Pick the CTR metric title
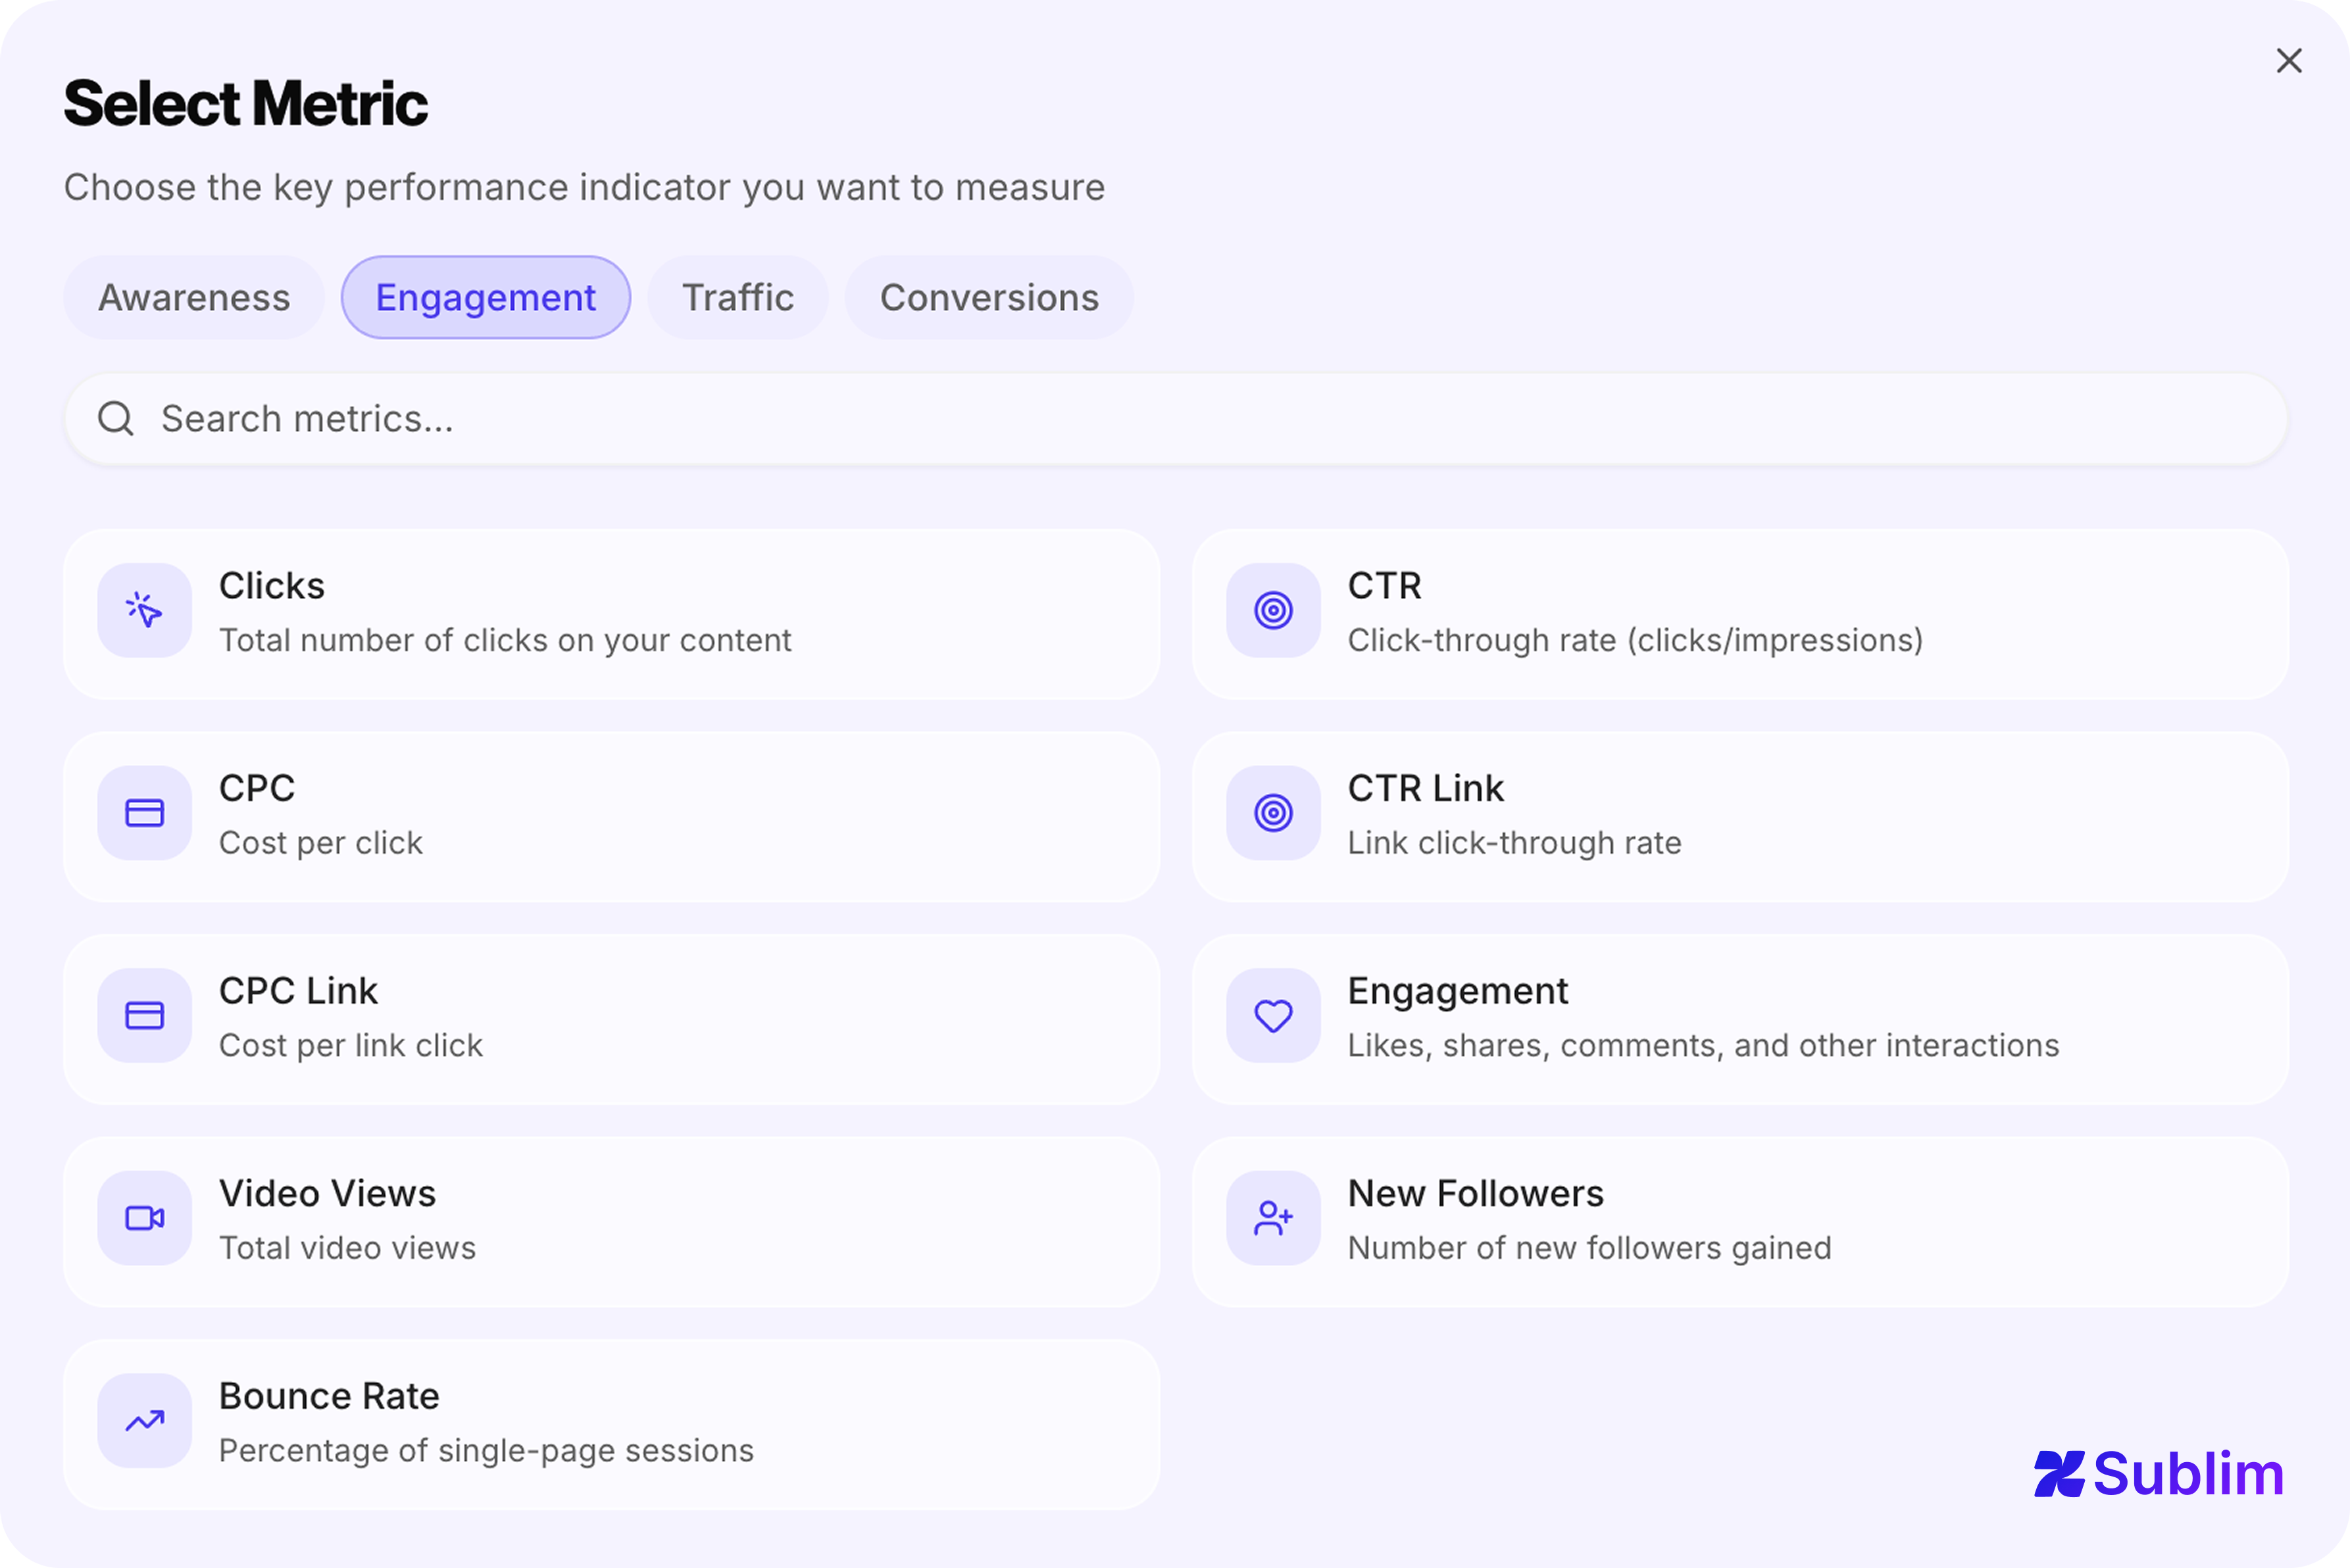 [x=1384, y=586]
